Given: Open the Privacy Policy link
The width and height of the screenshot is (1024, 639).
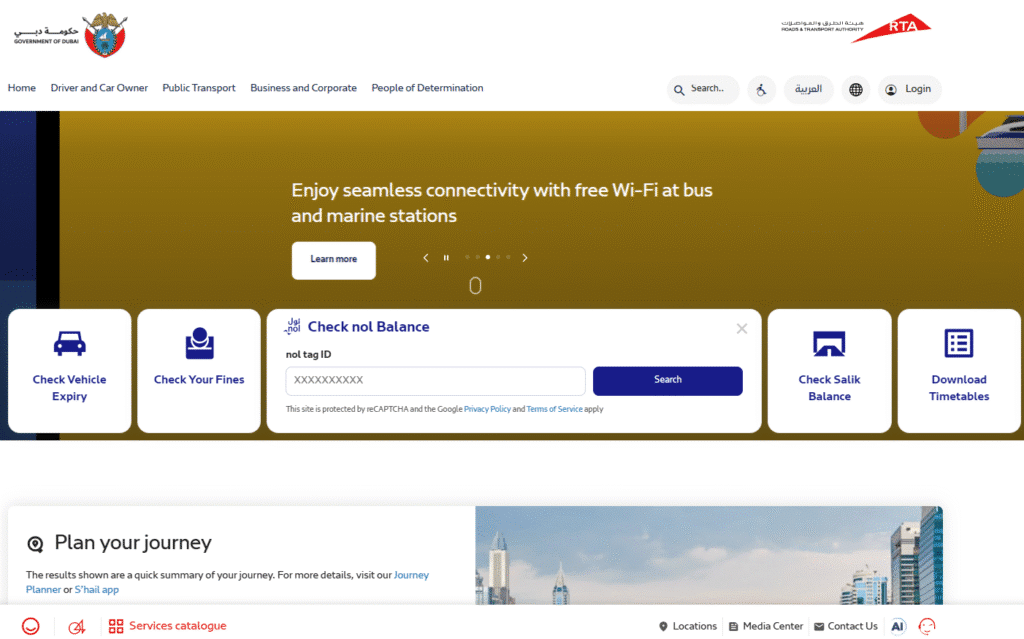Looking at the screenshot, I should tap(487, 409).
